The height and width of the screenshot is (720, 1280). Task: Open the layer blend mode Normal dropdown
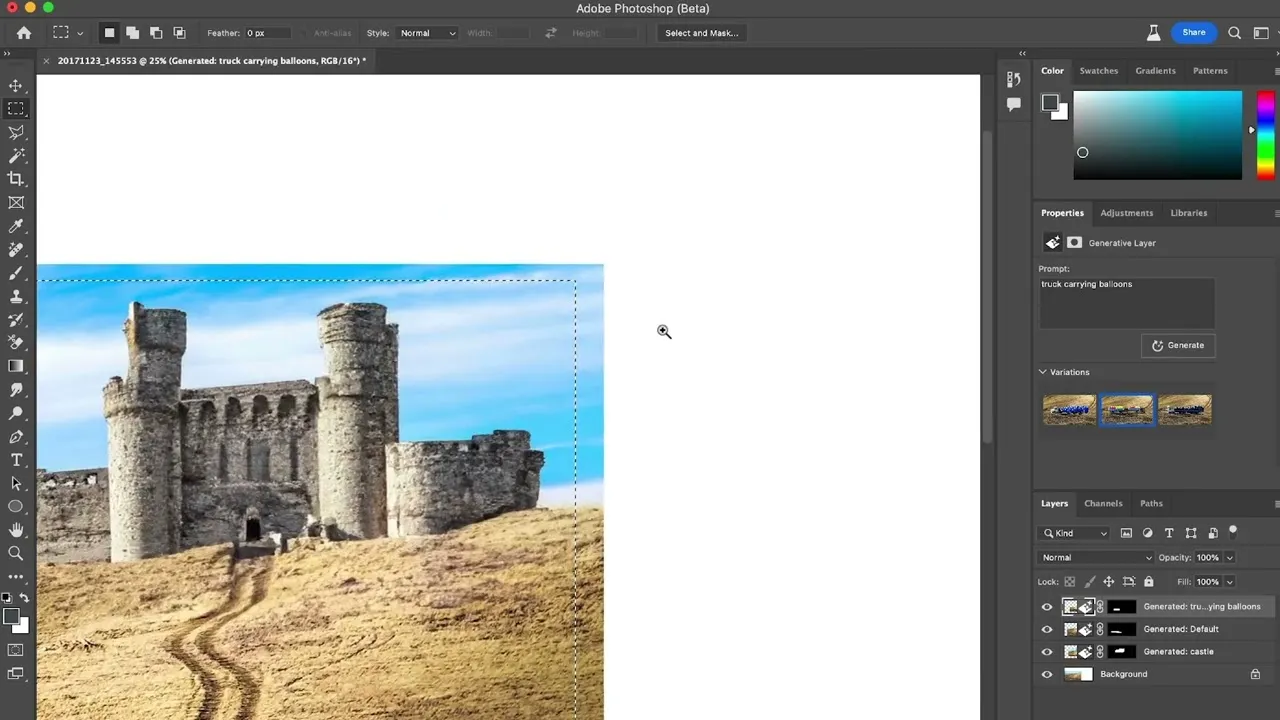coord(1096,558)
